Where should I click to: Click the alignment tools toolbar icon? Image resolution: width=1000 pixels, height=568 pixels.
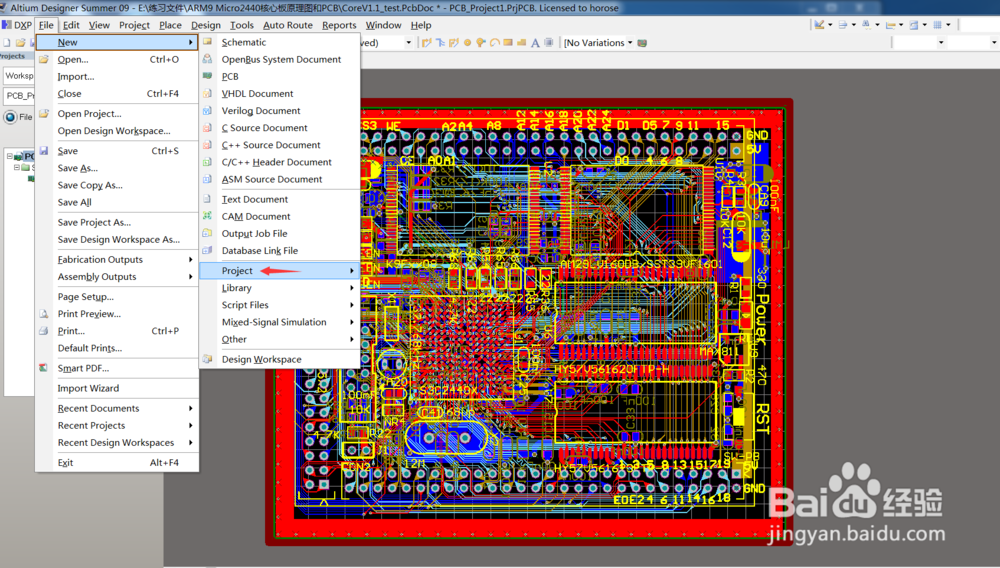tap(842, 24)
